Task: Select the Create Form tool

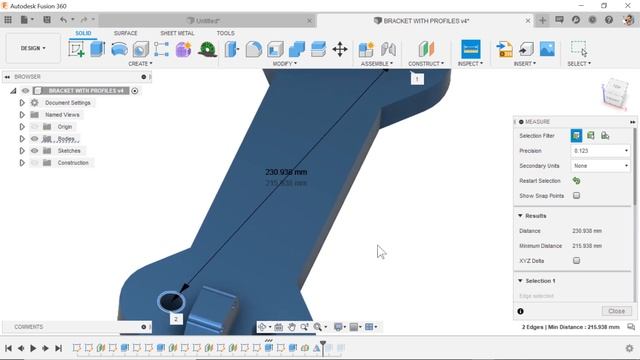Action: [x=183, y=49]
